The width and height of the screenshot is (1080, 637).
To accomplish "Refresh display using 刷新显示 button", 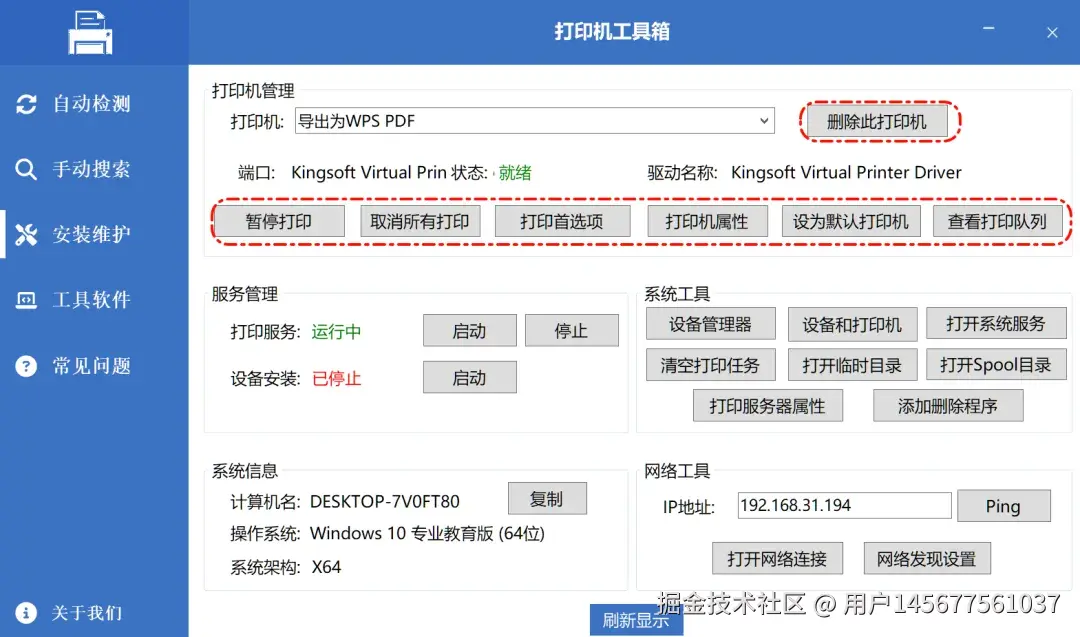I will pos(637,620).
